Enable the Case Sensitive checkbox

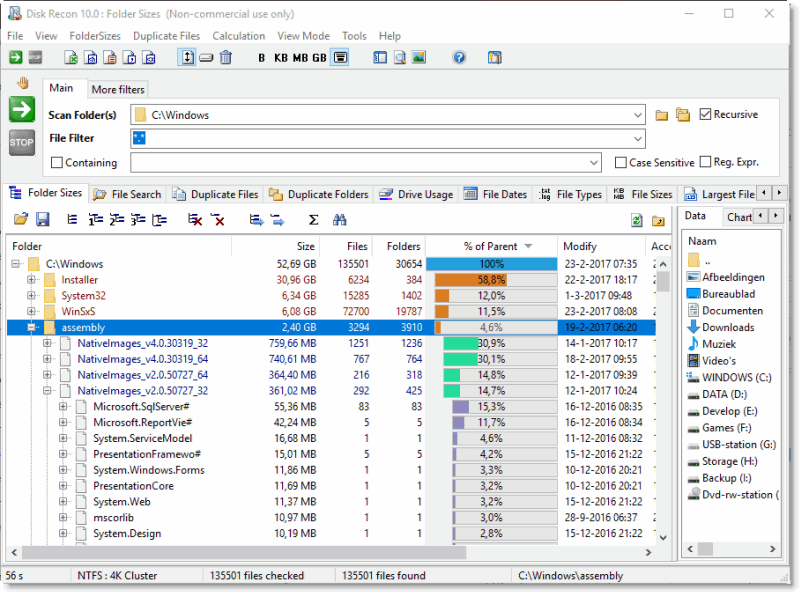(620, 162)
